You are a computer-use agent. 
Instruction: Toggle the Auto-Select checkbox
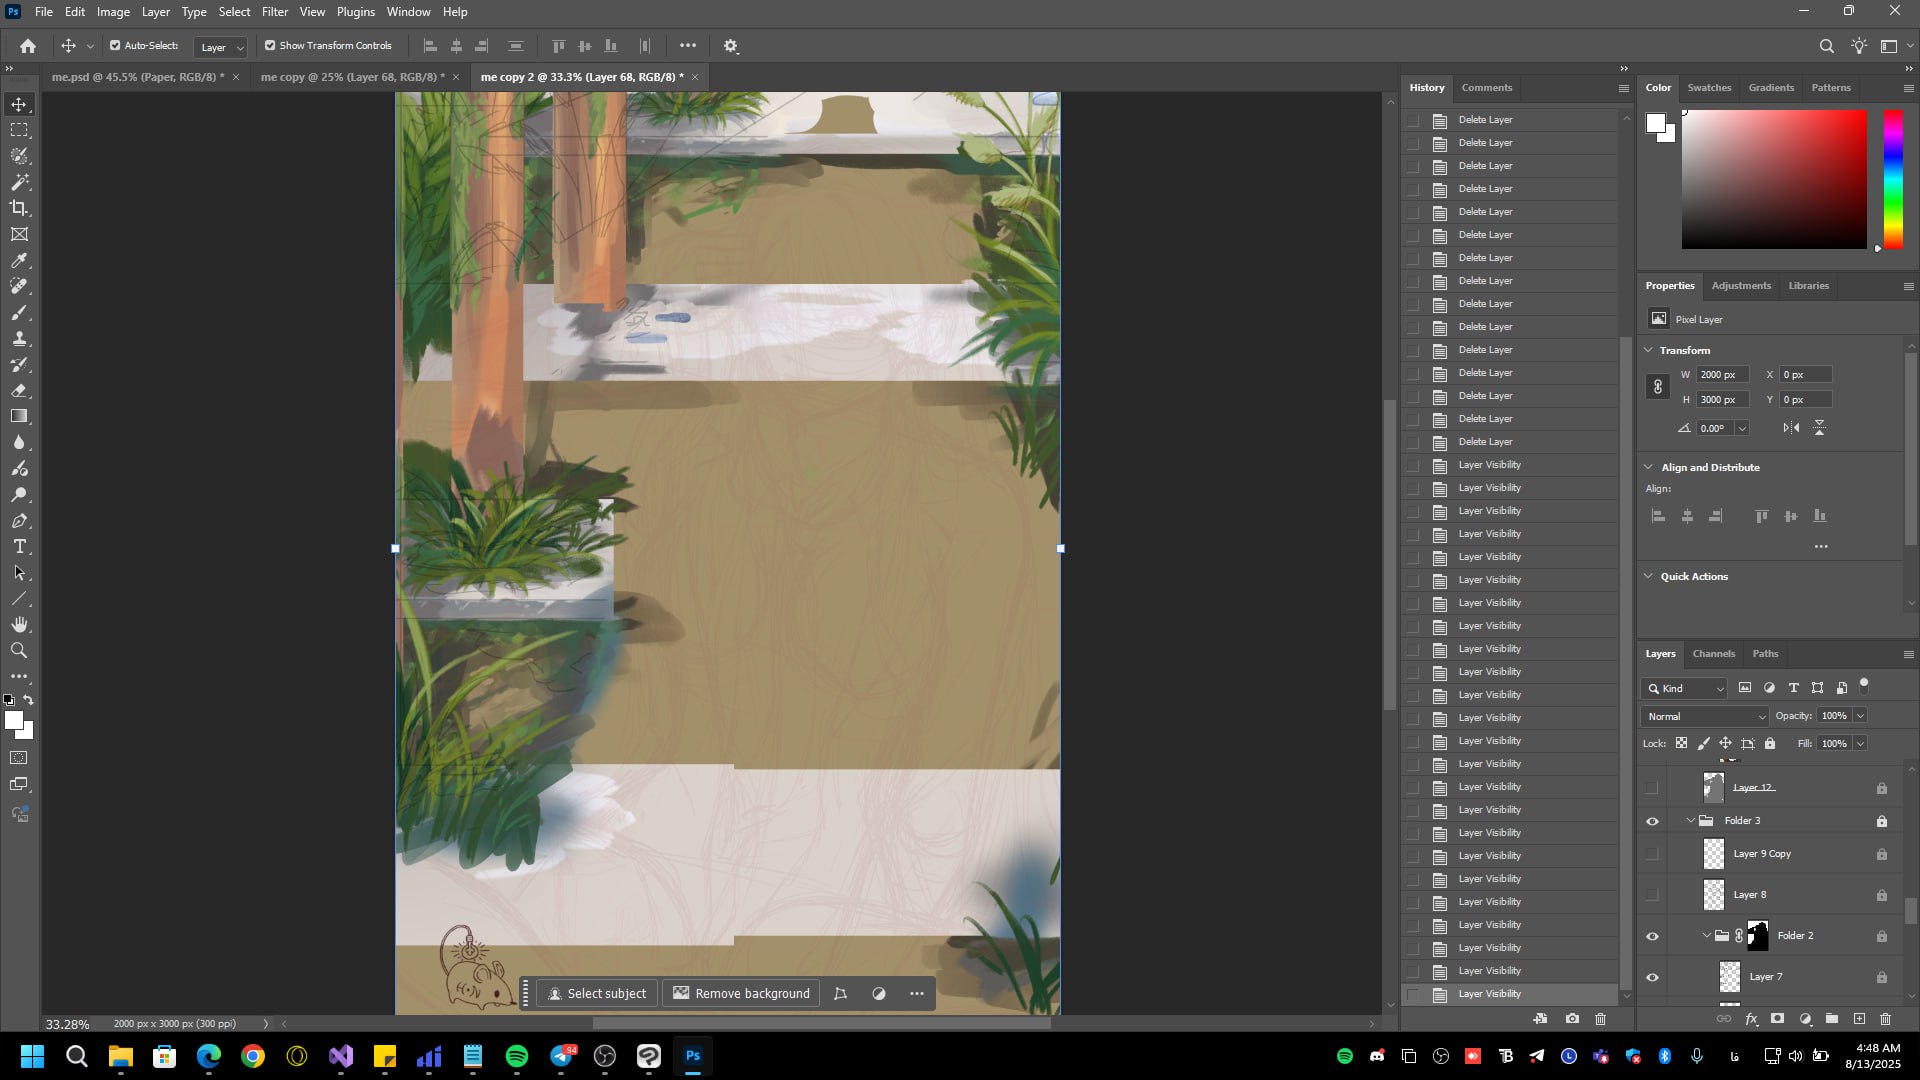[115, 45]
